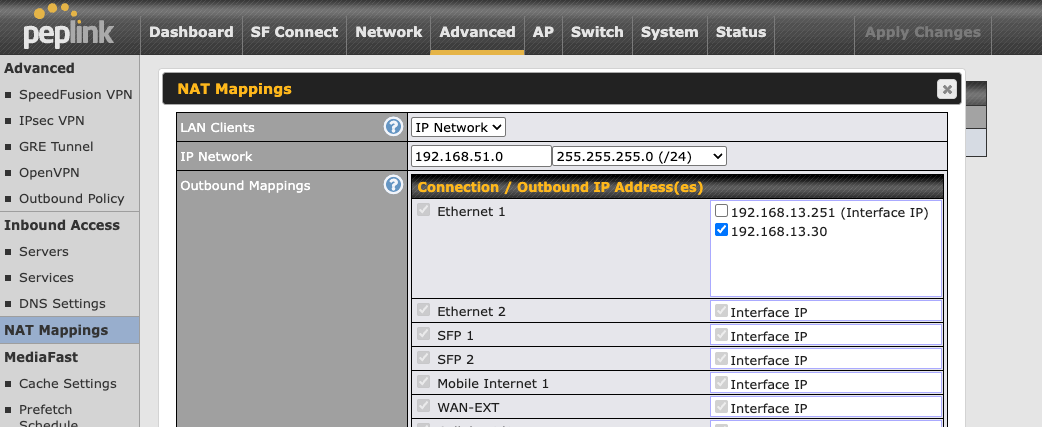Screen dimensions: 1042x427
Task: Switch to the Dashboard tab
Action: (x=191, y=32)
